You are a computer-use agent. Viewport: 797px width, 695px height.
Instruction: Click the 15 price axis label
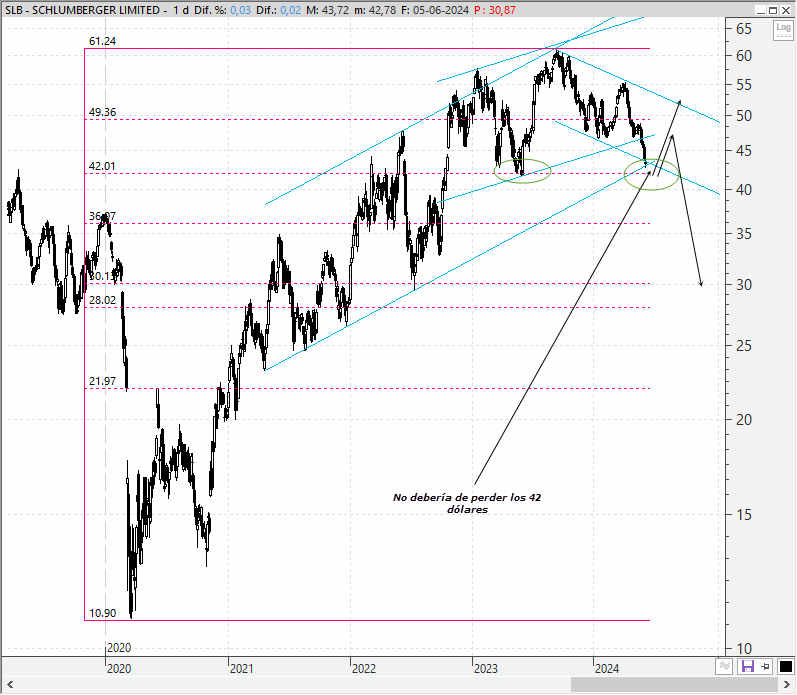click(744, 515)
